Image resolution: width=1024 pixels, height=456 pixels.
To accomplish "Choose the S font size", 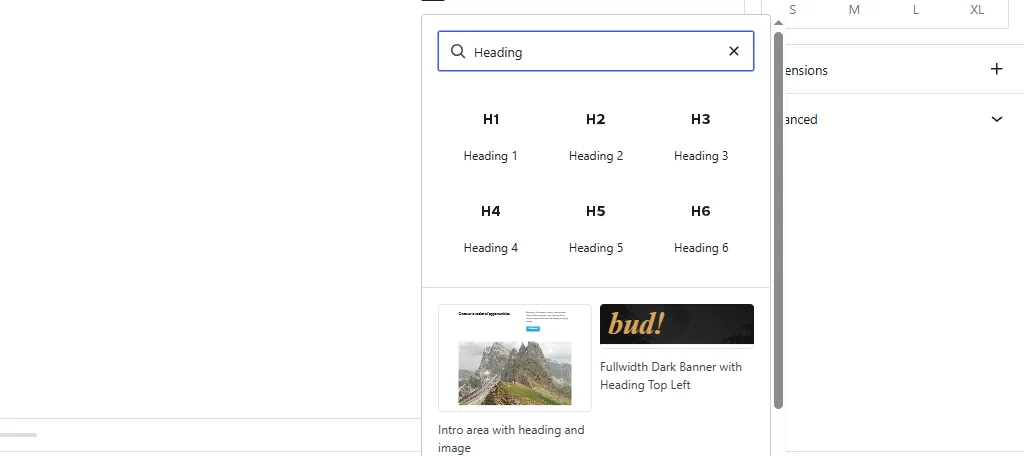I will pos(793,10).
